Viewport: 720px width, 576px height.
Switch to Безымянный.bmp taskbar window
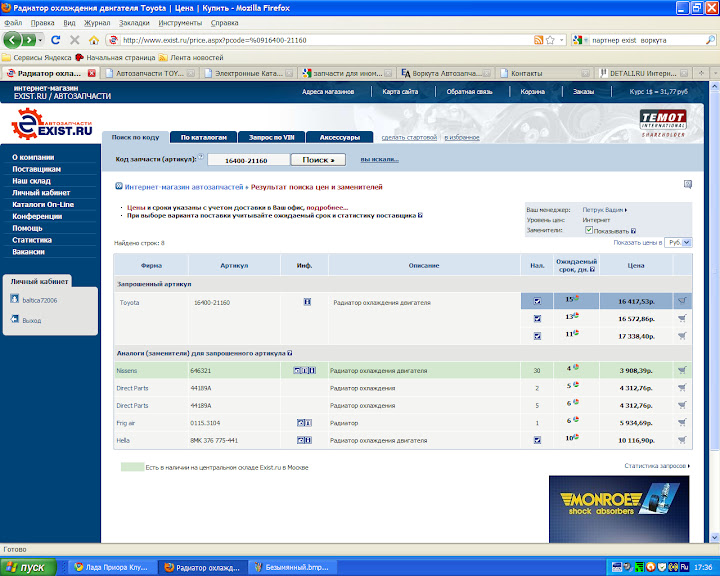(x=292, y=568)
